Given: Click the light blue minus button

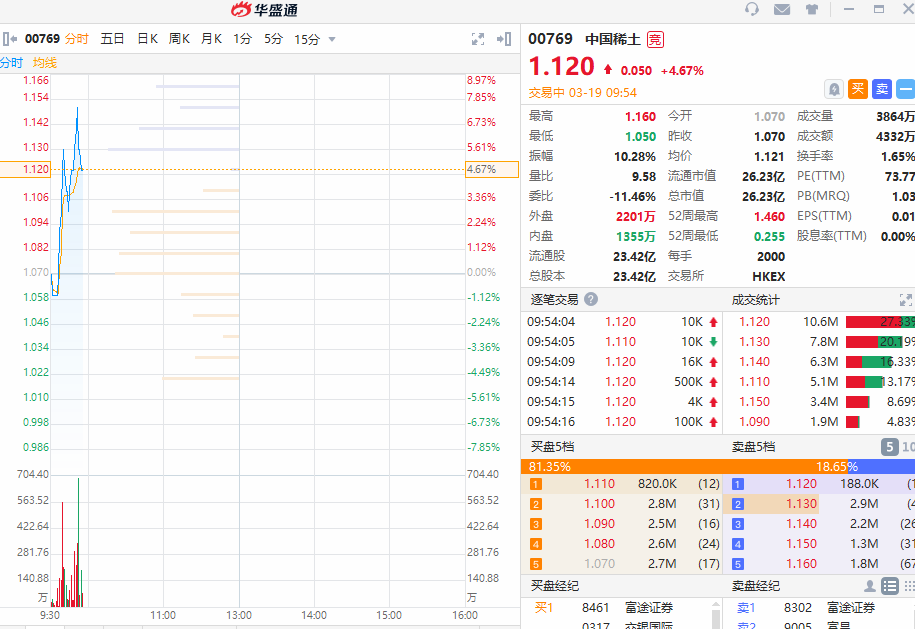Looking at the screenshot, I should pos(906,89).
